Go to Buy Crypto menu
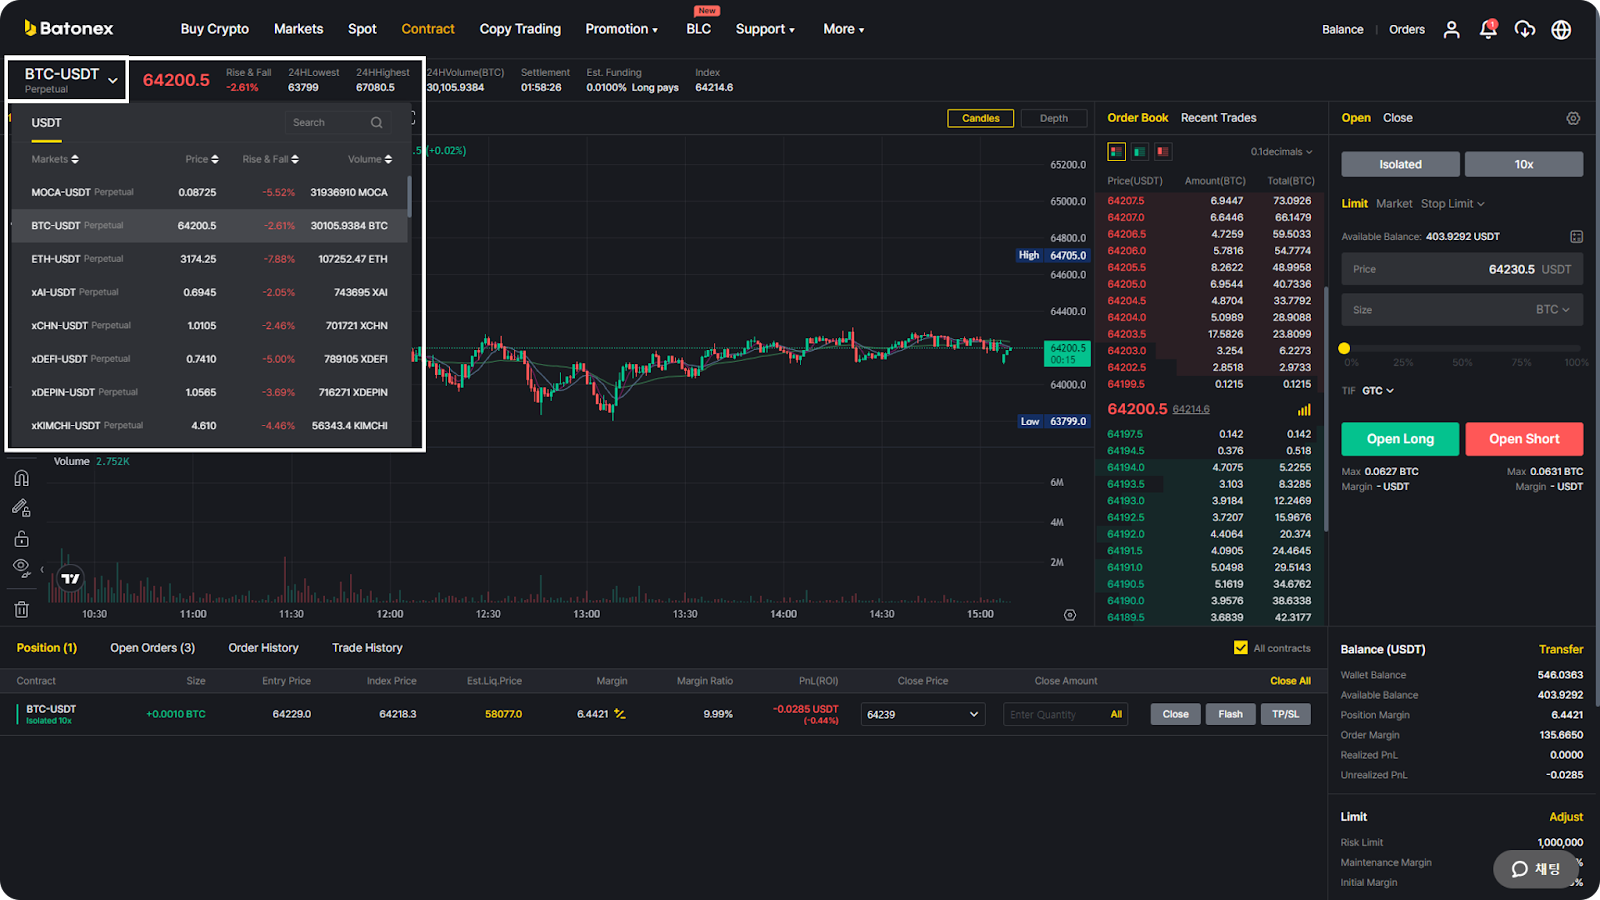 tap(215, 29)
